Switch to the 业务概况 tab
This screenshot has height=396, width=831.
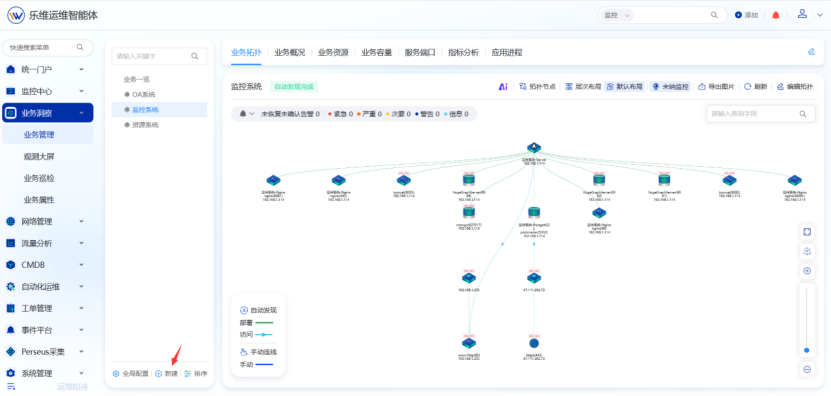pos(289,52)
